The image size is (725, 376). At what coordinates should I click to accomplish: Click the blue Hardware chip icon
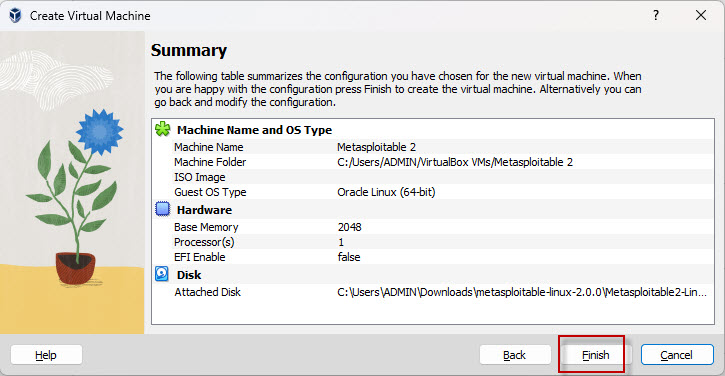pyautogui.click(x=162, y=209)
